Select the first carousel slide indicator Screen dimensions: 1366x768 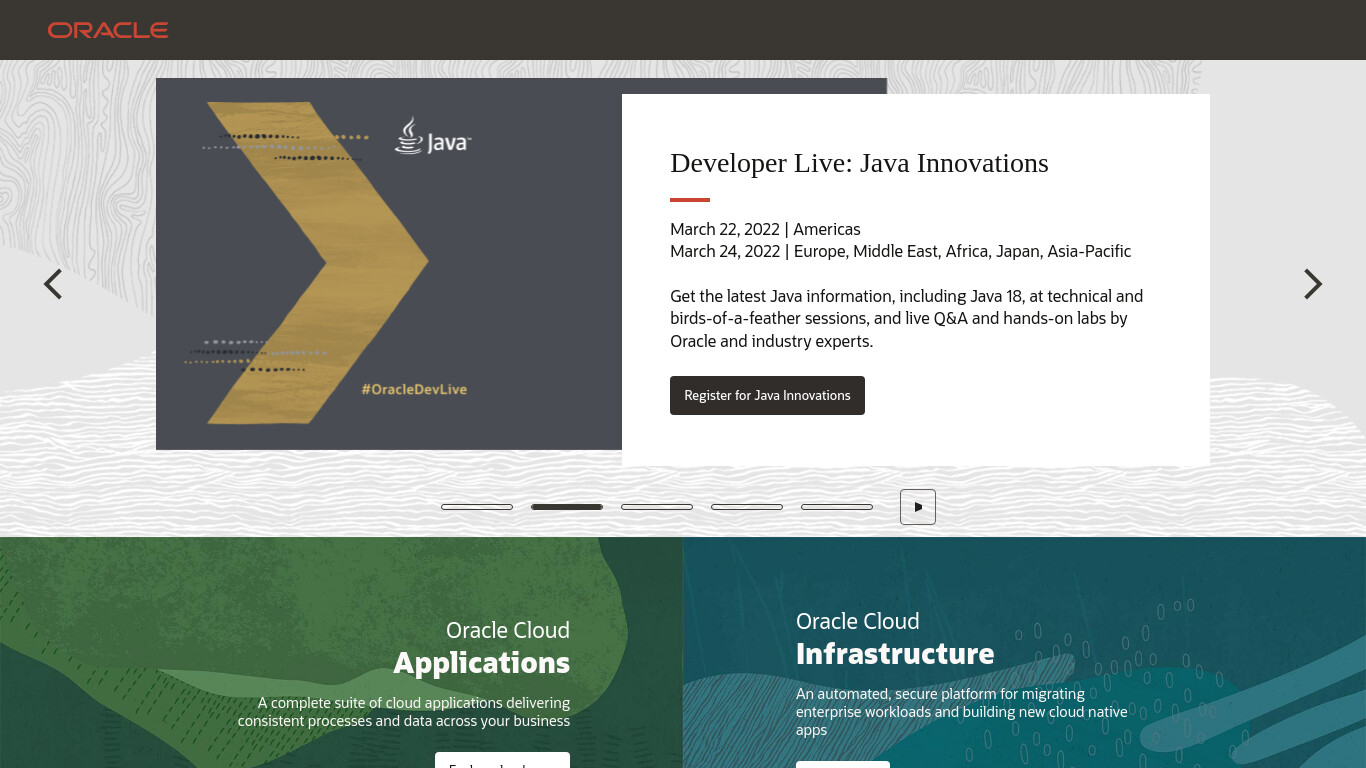point(477,507)
